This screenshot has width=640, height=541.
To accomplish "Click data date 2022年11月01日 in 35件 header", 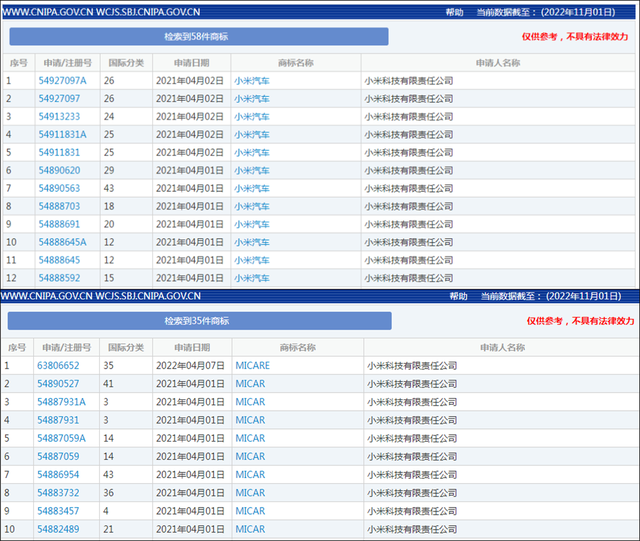I will (583, 296).
